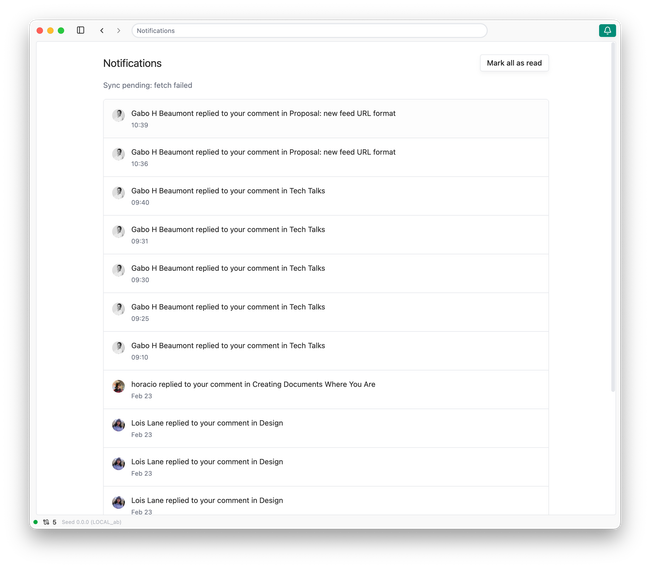This screenshot has height=568, width=650.
Task: Open the 10:36 Proposal feed URL notification
Action: [x=263, y=153]
